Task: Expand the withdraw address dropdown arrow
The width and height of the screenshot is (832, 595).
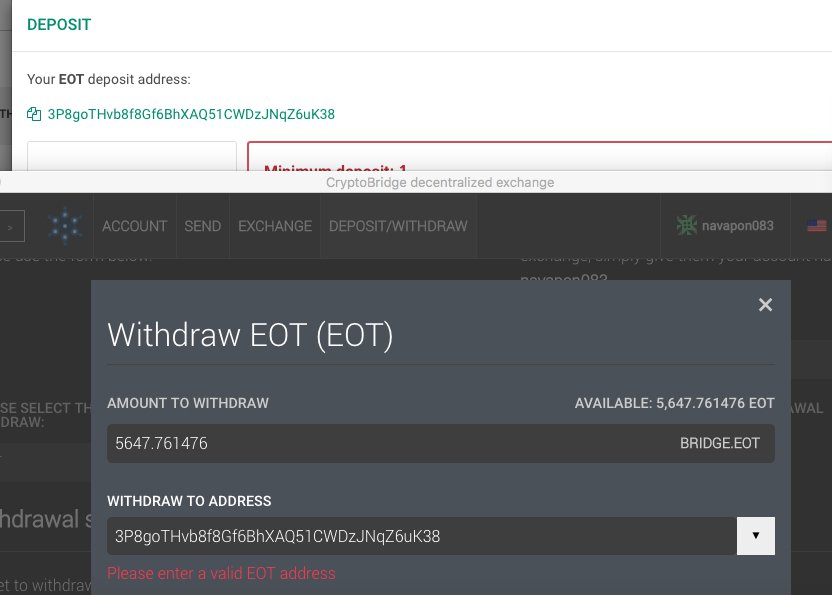Action: 756,536
